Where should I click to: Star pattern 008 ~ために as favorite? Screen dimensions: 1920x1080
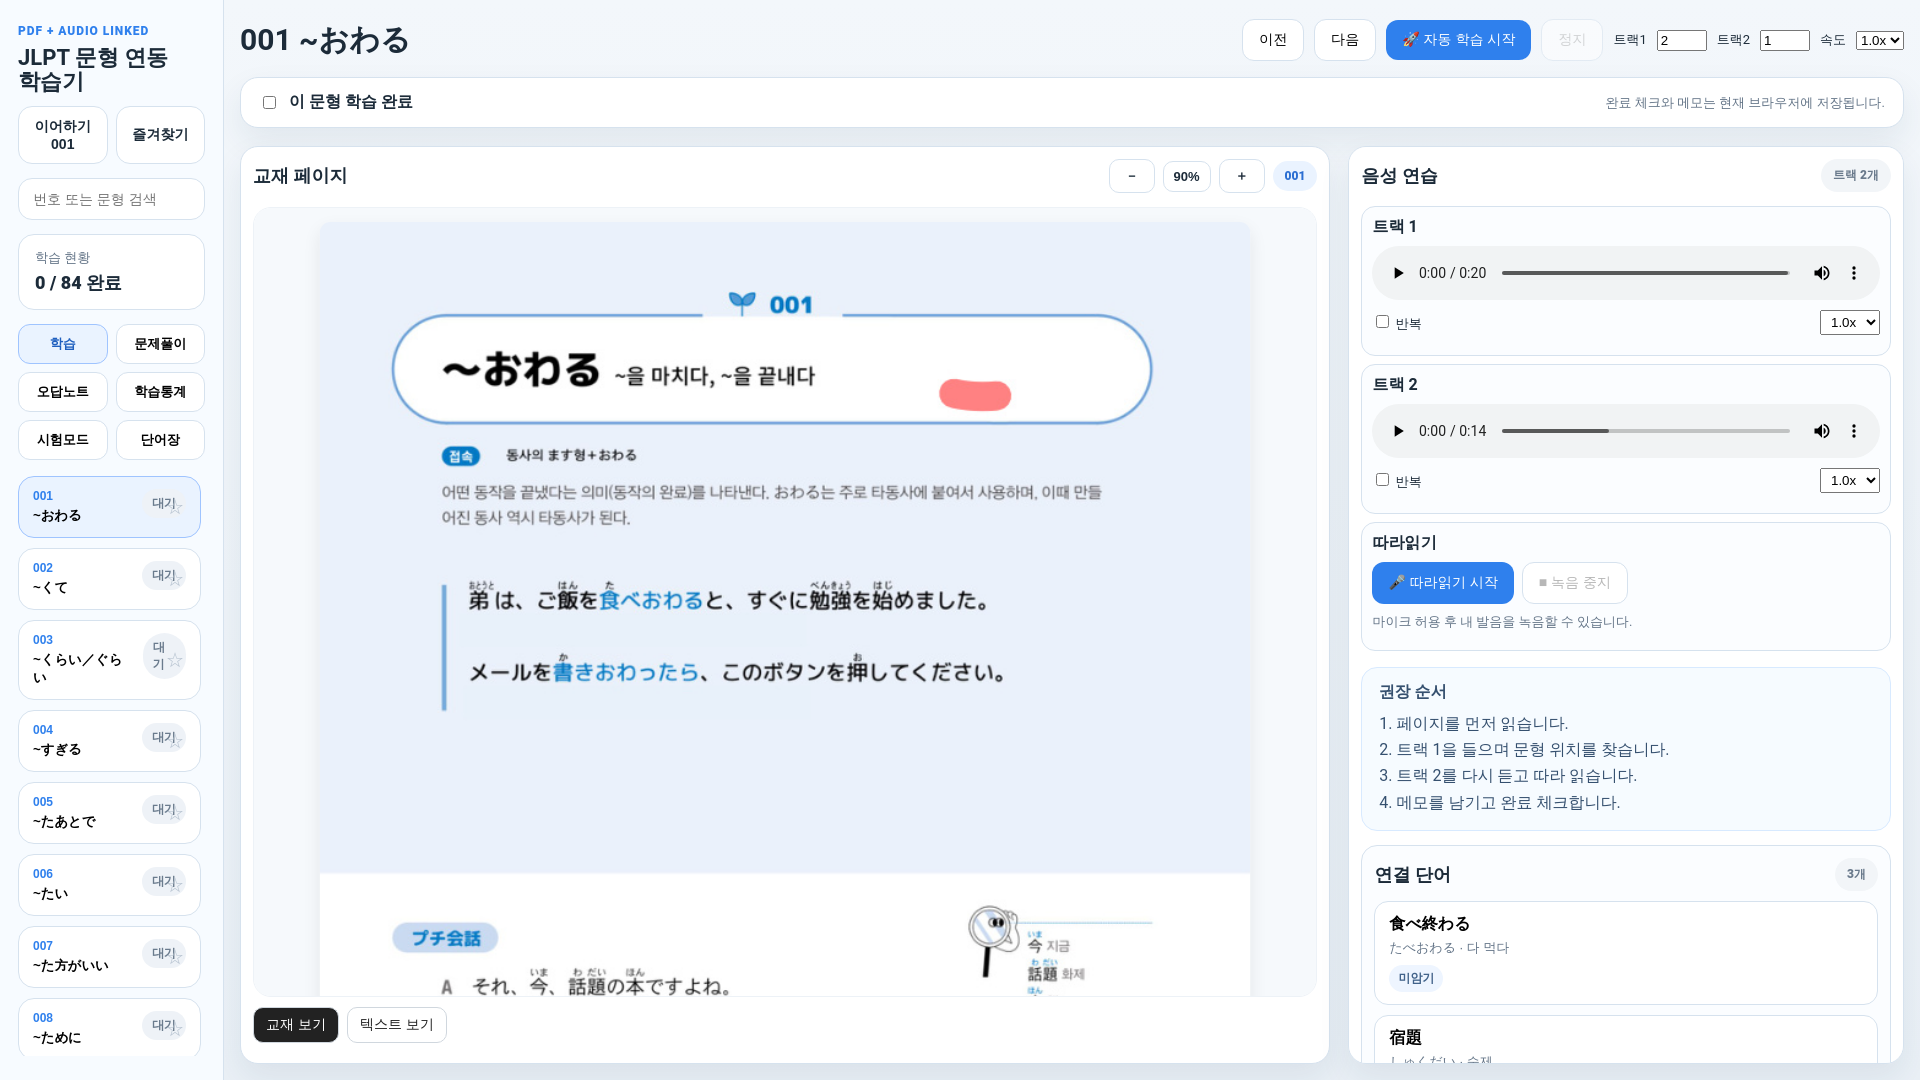[x=176, y=1029]
